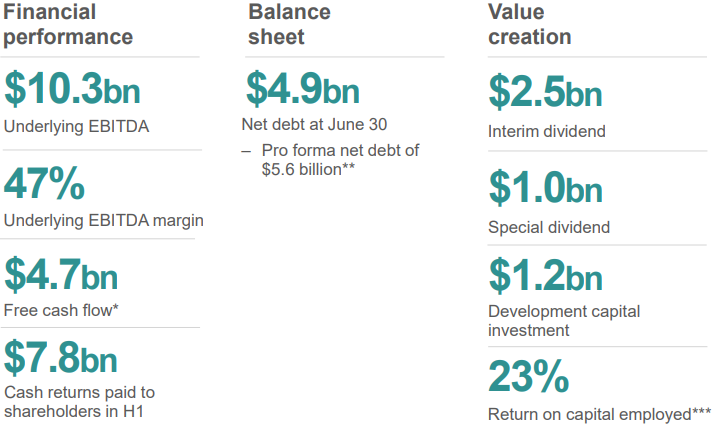The height and width of the screenshot is (429, 715).
Task: Click the Balance sheet heading
Action: coord(289,24)
